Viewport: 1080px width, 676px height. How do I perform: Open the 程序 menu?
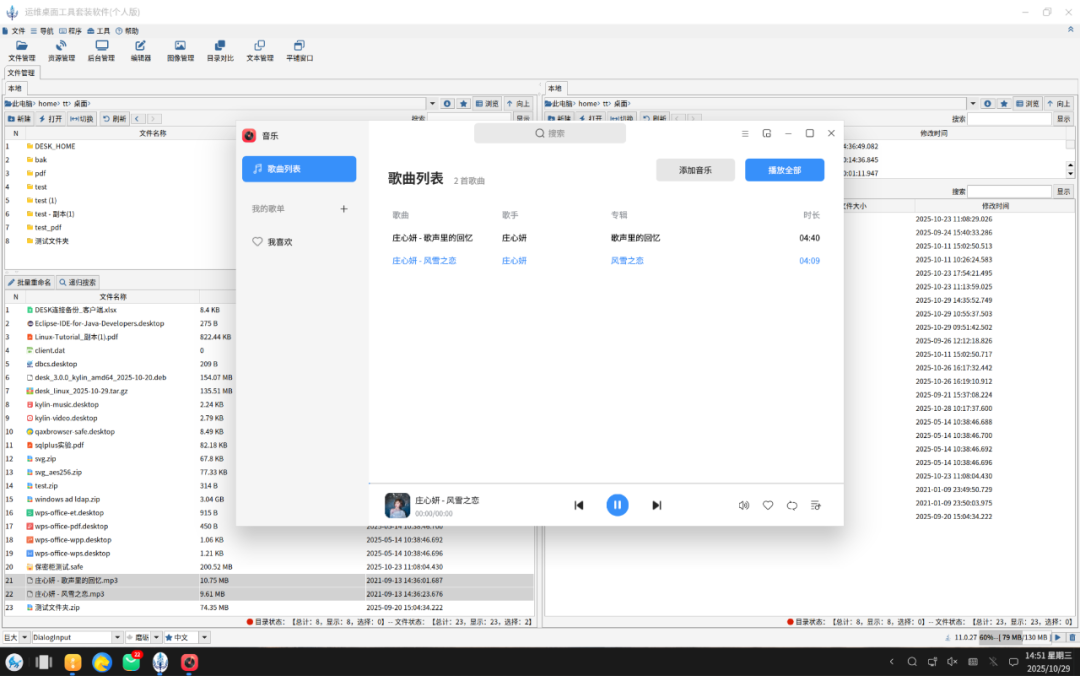point(70,31)
